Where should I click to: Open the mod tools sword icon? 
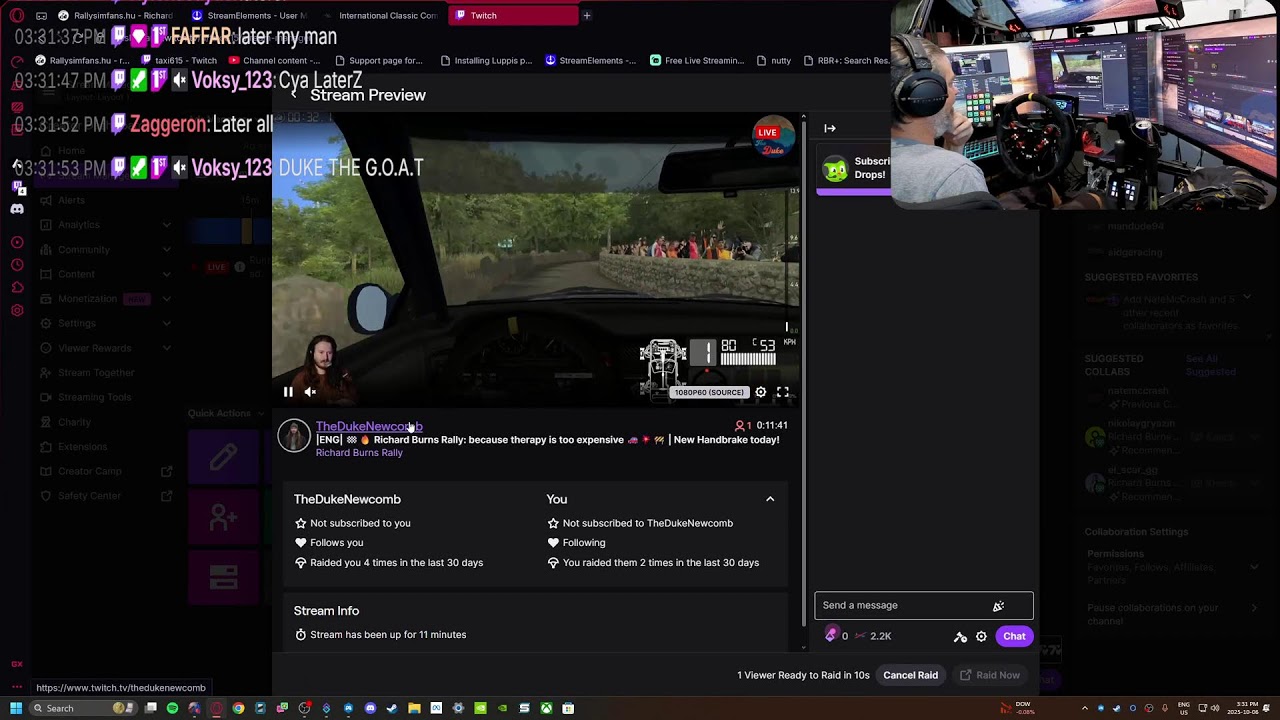(x=960, y=637)
